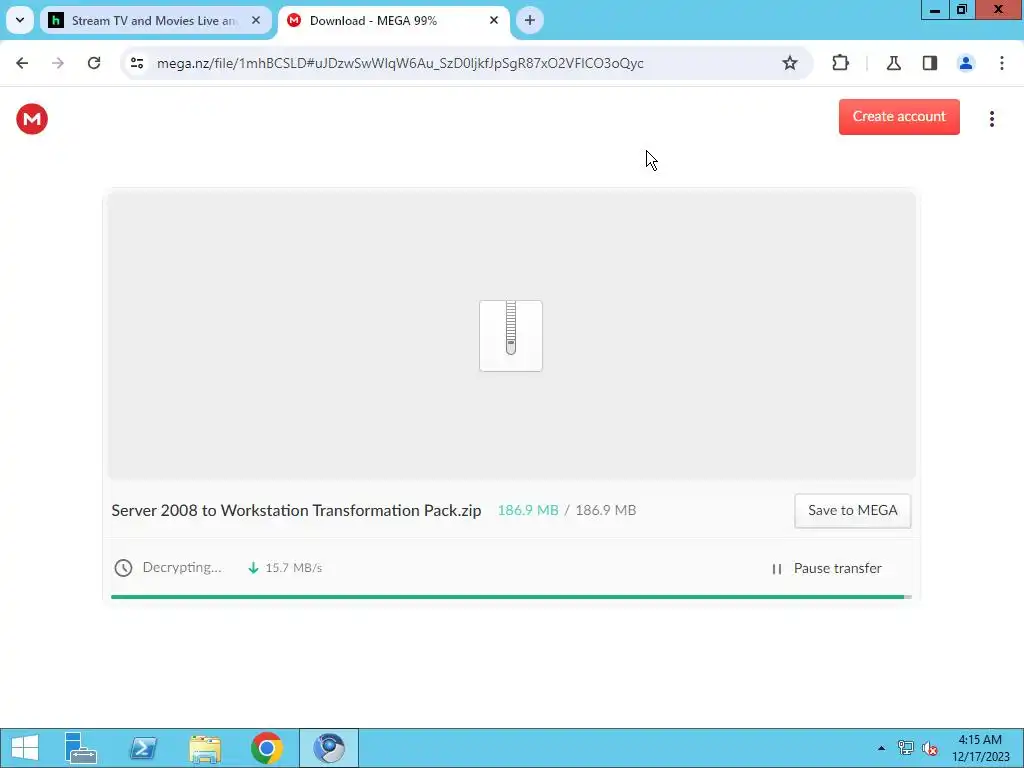This screenshot has width=1024, height=768.
Task: Close the Download - MEGA tab
Action: pos(494,21)
